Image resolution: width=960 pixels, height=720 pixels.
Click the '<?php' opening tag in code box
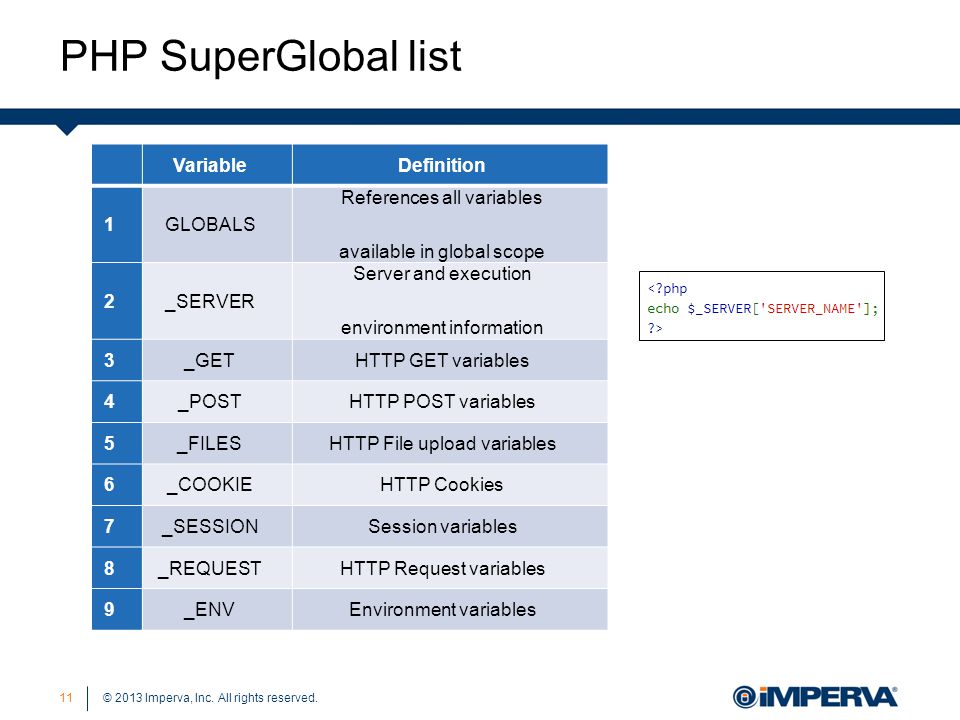[667, 288]
